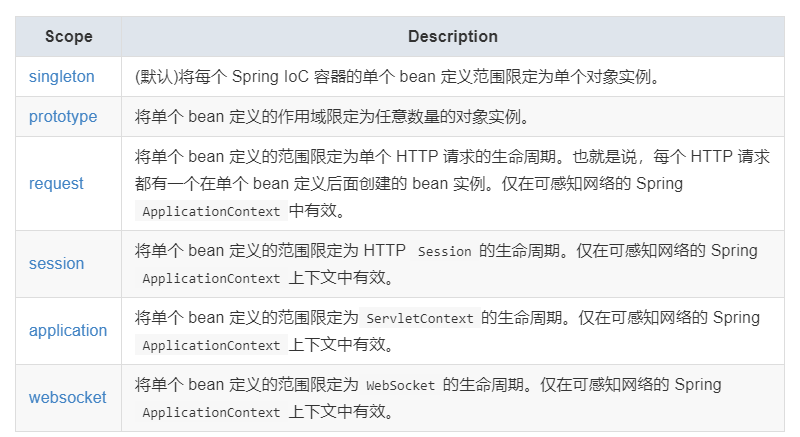Viewport: 800px width, 437px height.
Task: Open the singleton scope link
Action: click(62, 76)
